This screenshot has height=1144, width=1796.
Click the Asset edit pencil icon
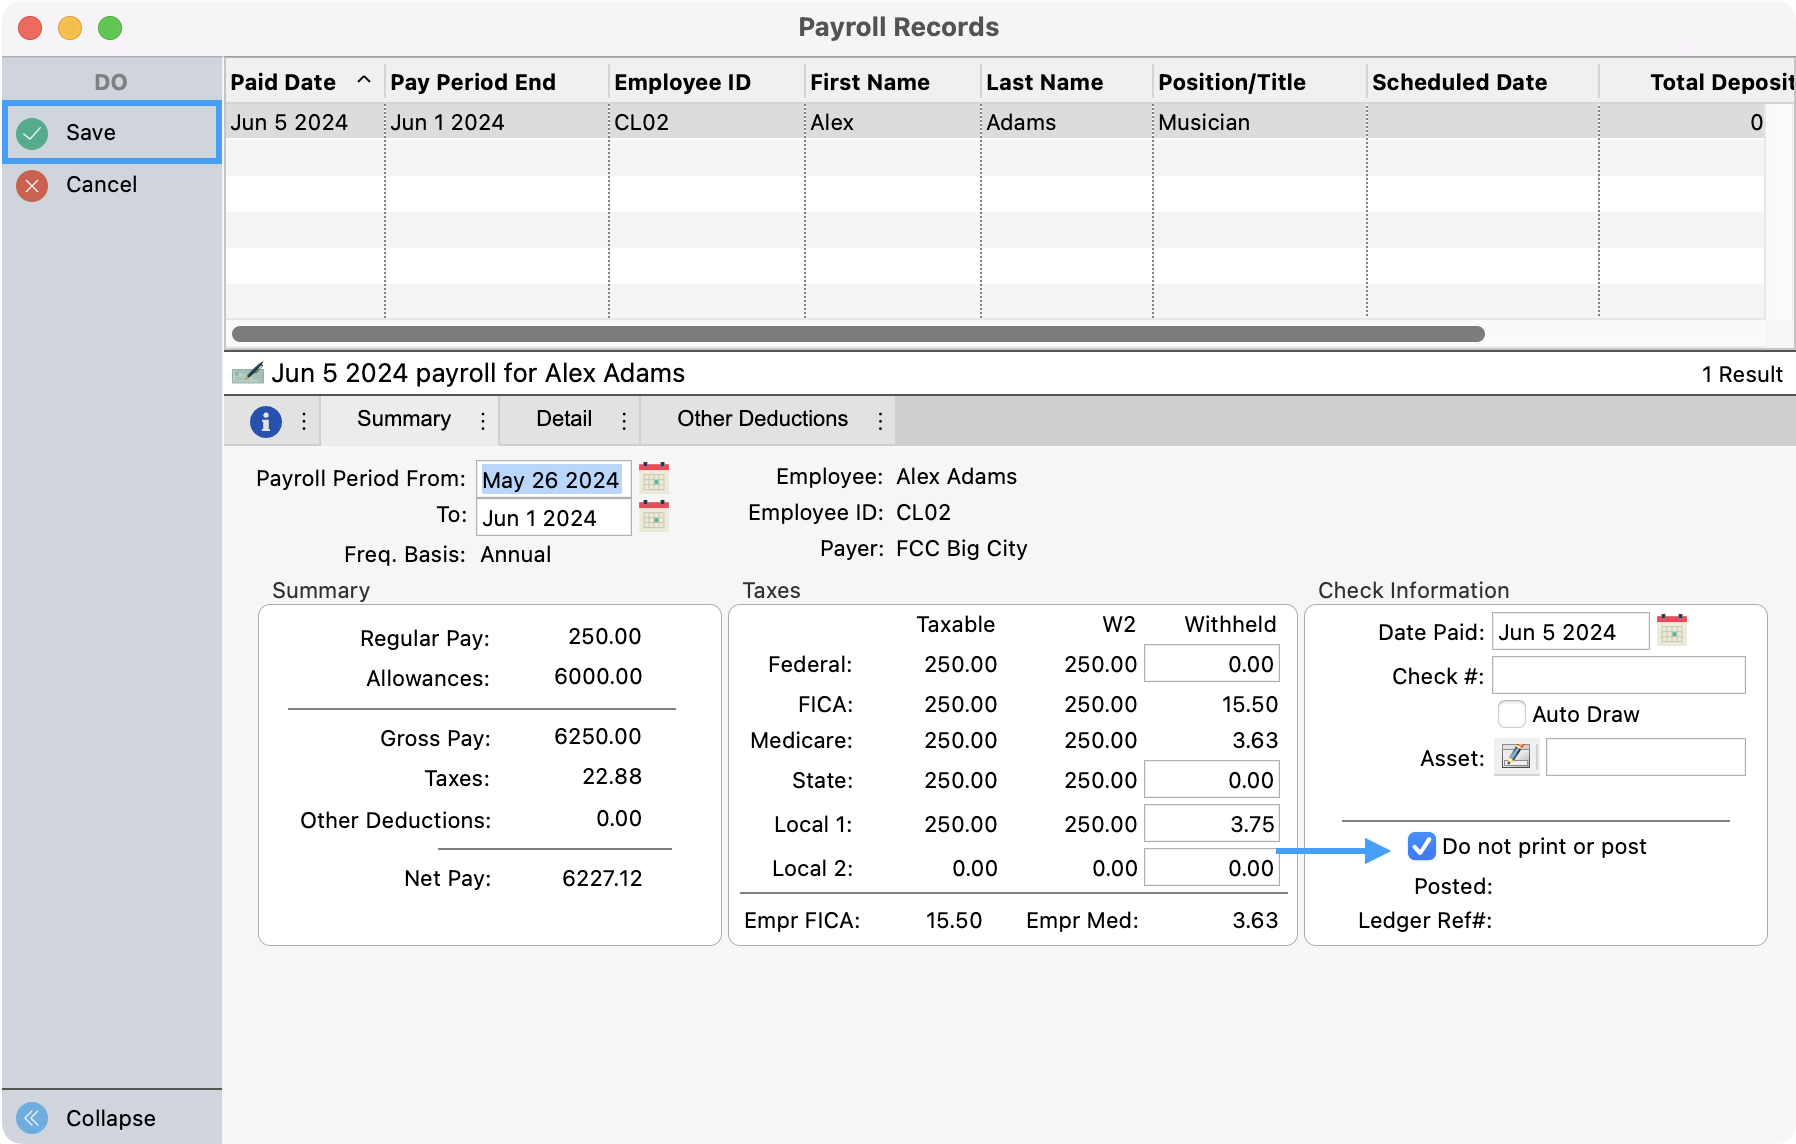[1516, 757]
